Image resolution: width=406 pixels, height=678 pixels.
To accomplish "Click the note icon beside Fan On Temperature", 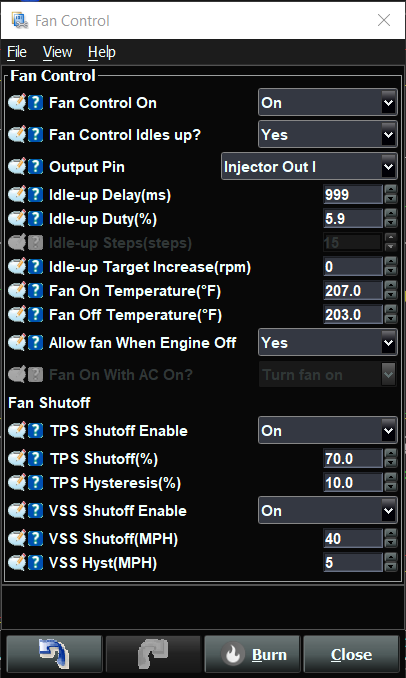I will [17, 291].
